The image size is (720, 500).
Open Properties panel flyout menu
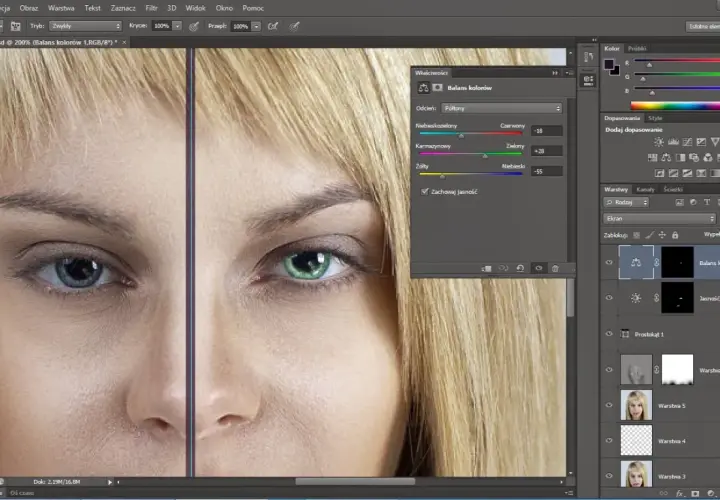pyautogui.click(x=569, y=73)
